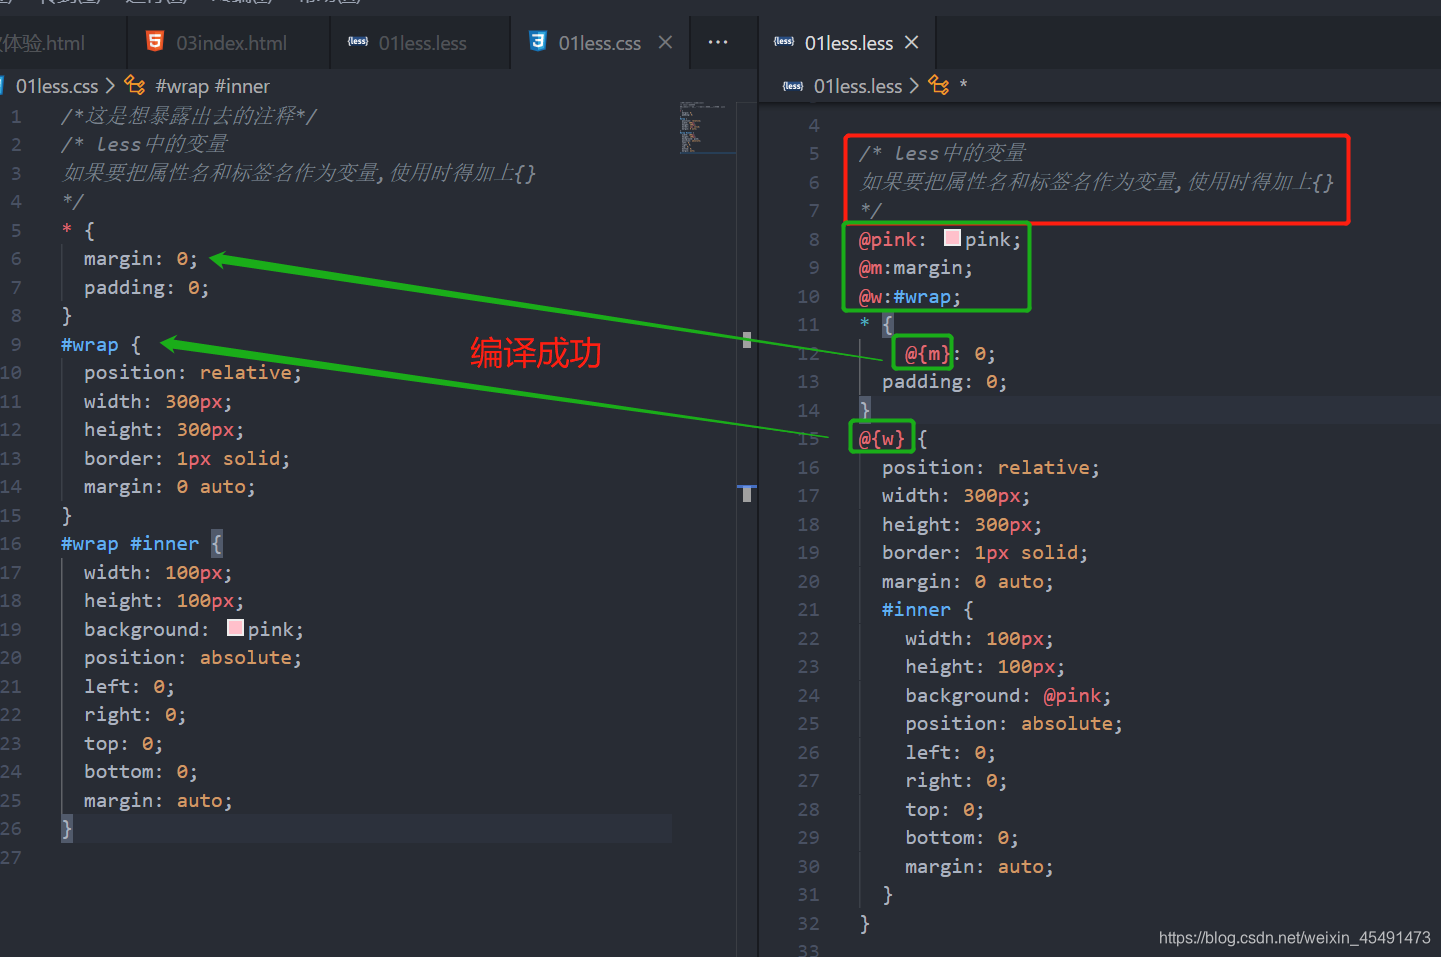Click line number 9 in CSS editor gutter
1441x957 pixels.
(x=16, y=344)
